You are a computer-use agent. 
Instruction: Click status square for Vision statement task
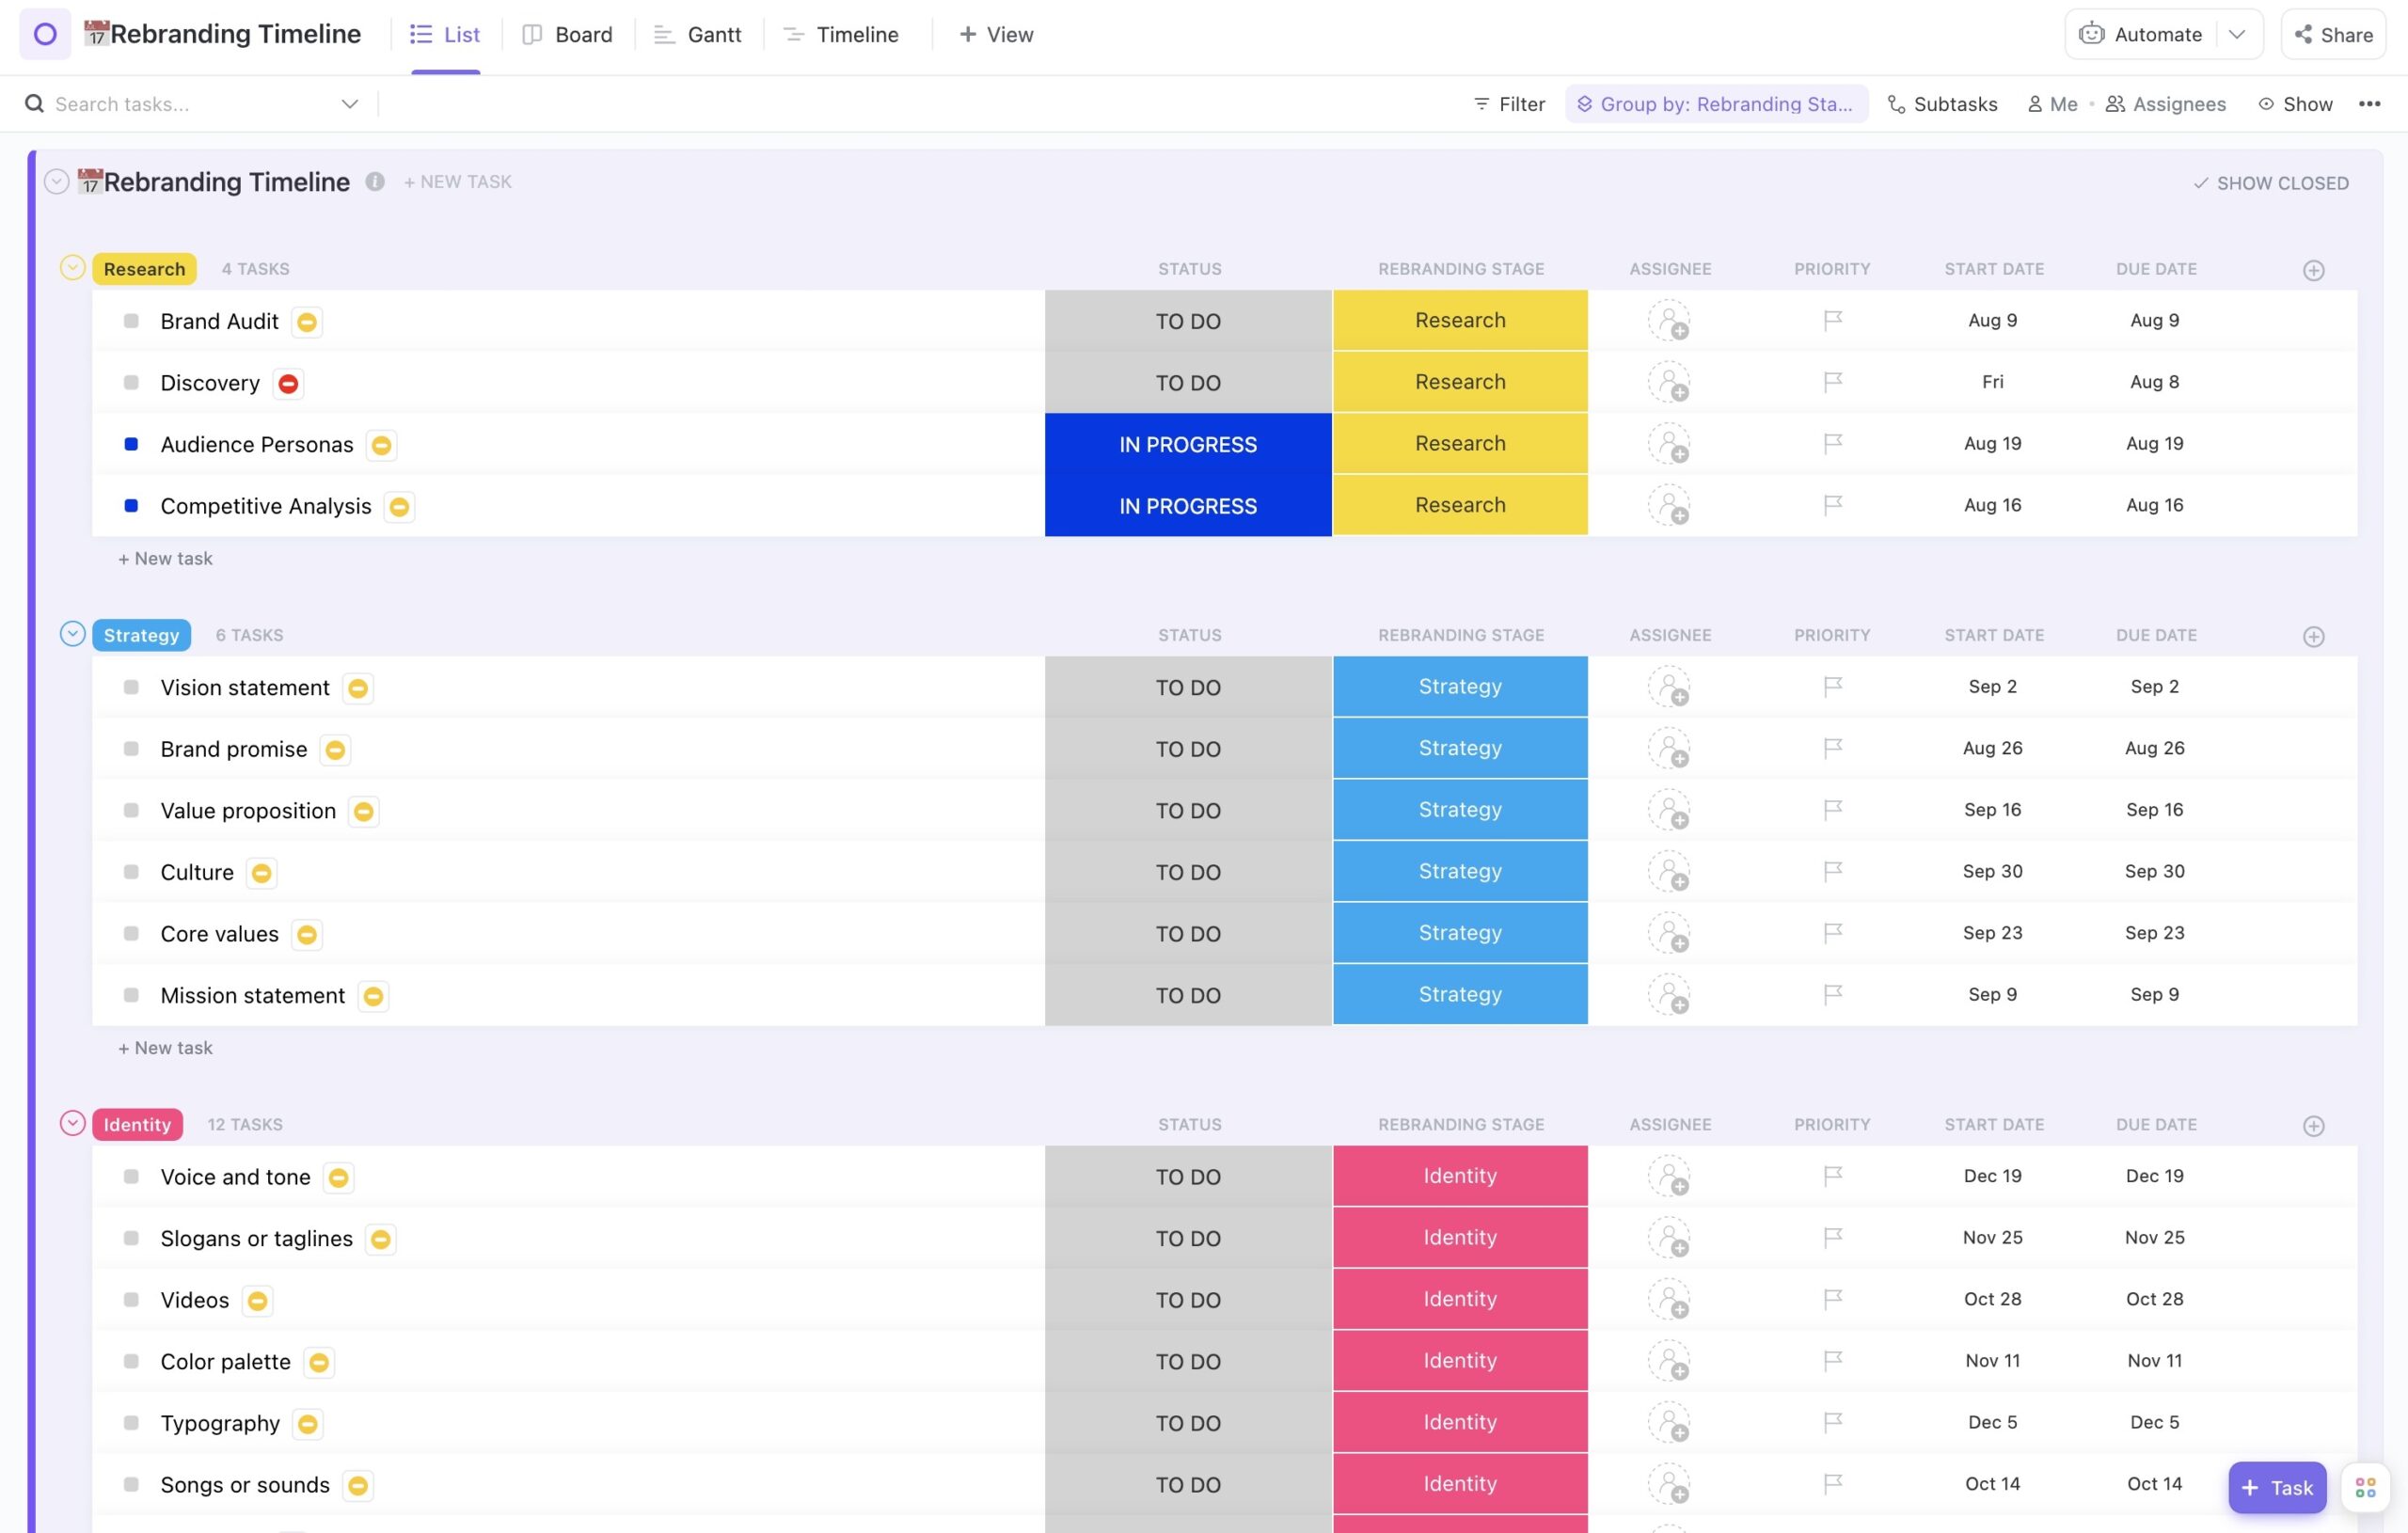pyautogui.click(x=131, y=688)
